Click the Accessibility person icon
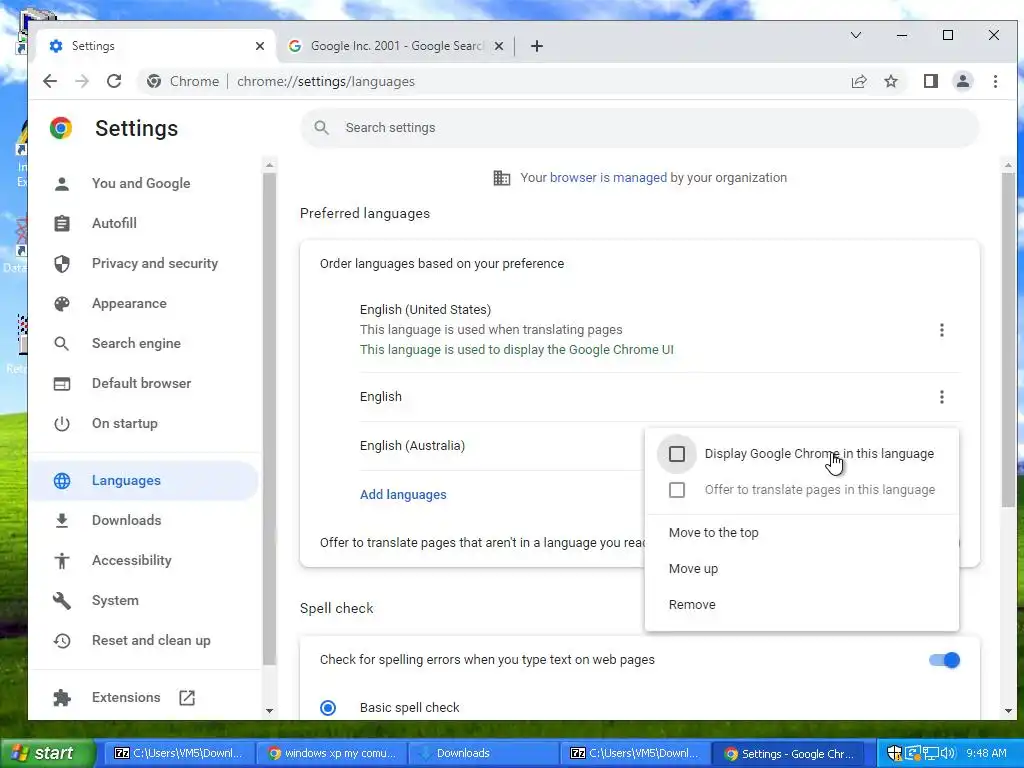Viewport: 1024px width, 768px height. point(62,560)
